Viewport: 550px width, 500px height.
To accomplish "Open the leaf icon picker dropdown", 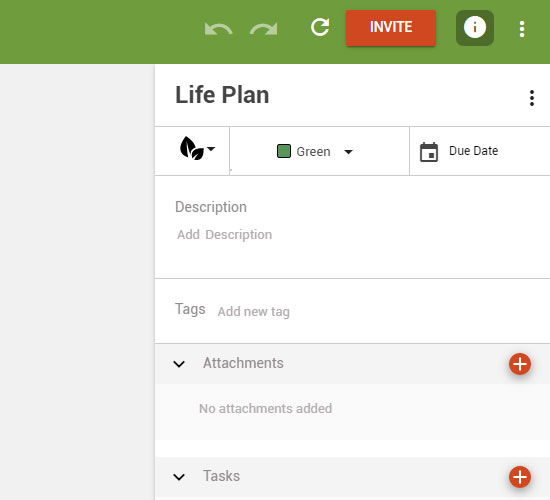I will (x=211, y=149).
